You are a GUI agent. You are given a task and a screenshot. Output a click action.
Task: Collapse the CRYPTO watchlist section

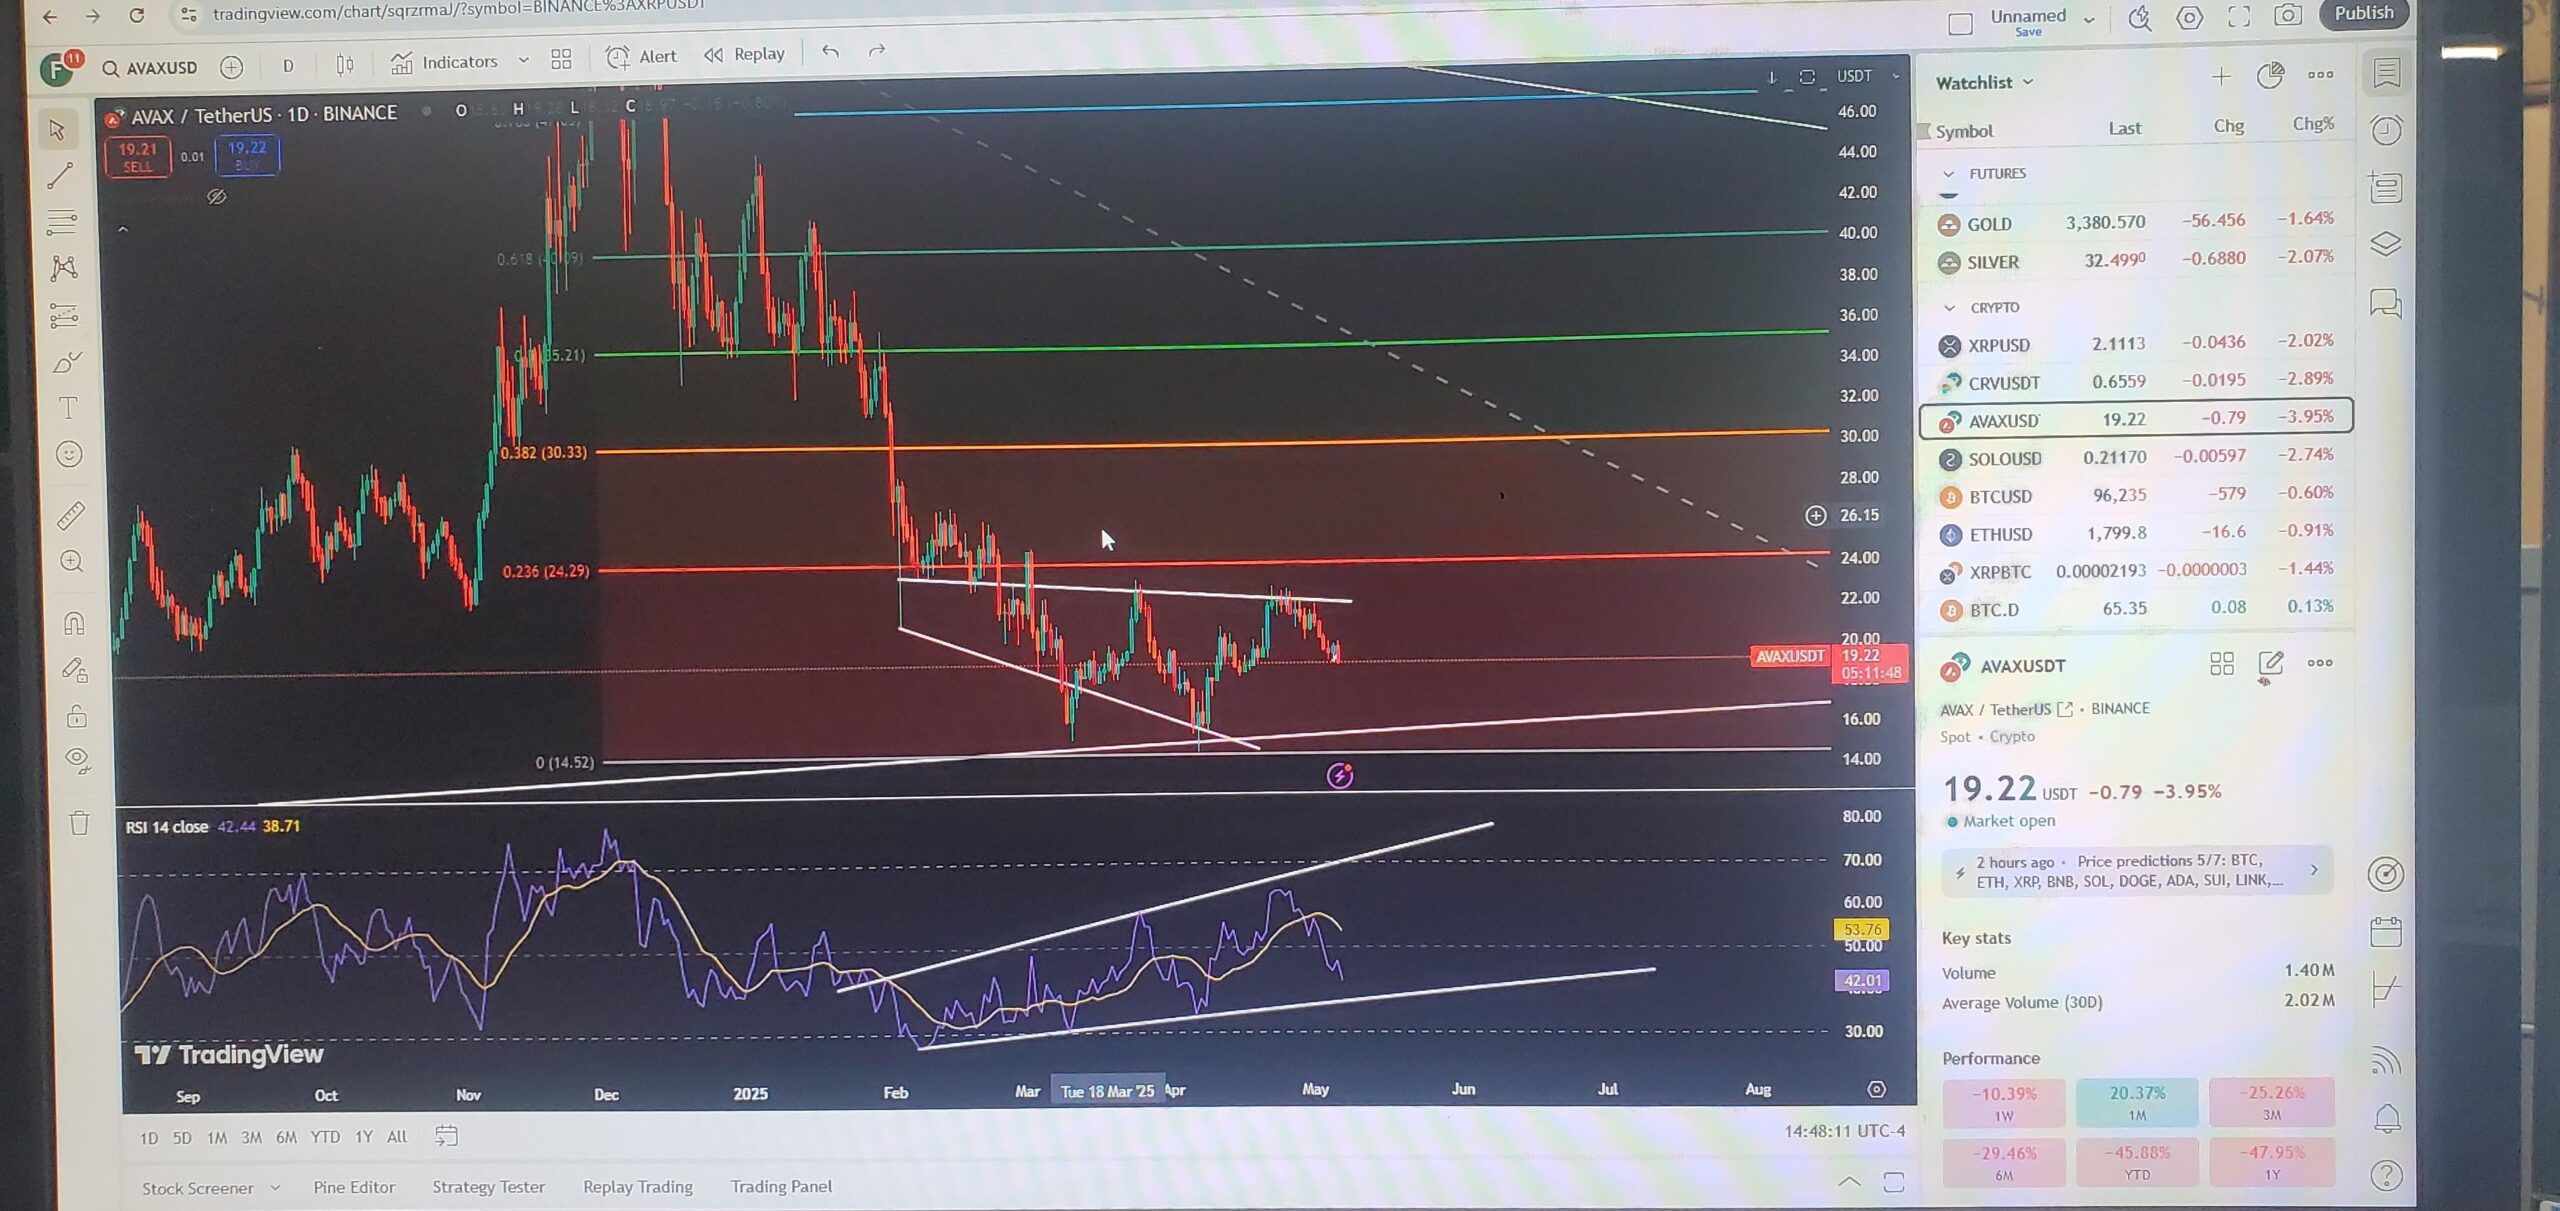pyautogui.click(x=1949, y=308)
